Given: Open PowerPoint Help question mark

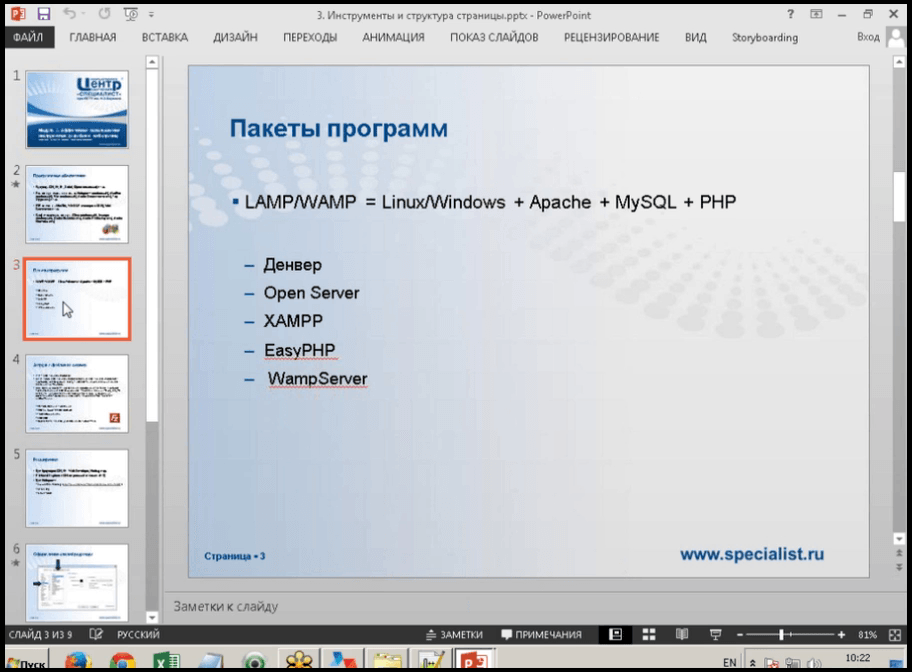Looking at the screenshot, I should 790,14.
